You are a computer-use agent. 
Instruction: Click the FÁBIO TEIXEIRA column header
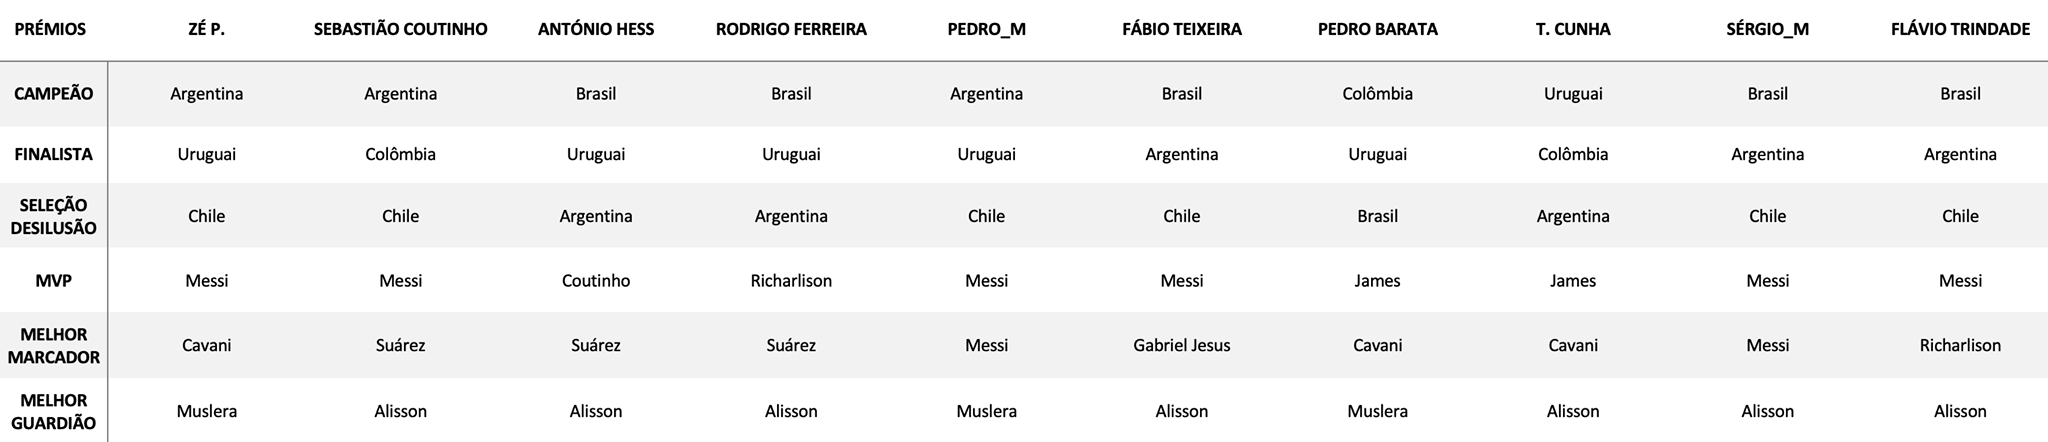(1182, 29)
